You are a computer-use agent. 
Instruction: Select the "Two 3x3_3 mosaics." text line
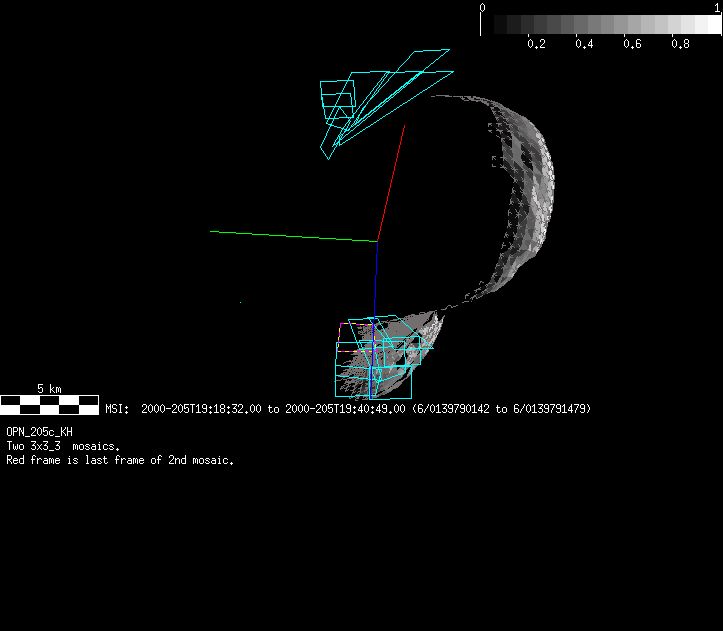point(63,446)
